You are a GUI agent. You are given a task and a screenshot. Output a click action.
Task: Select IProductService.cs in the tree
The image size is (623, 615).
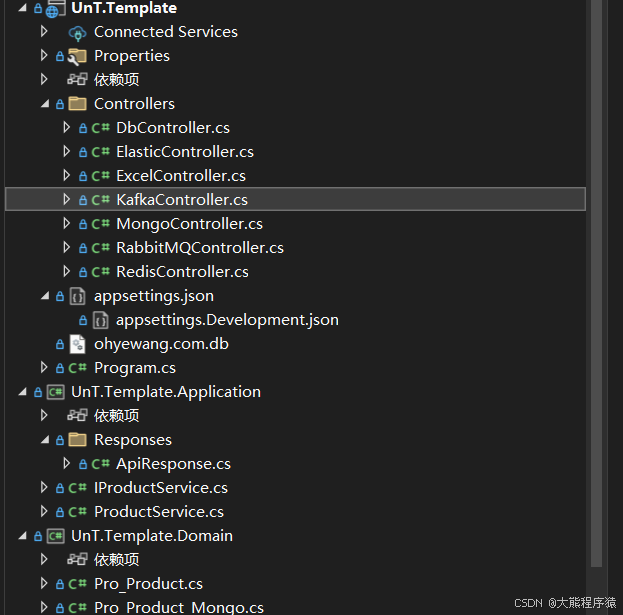(161, 488)
